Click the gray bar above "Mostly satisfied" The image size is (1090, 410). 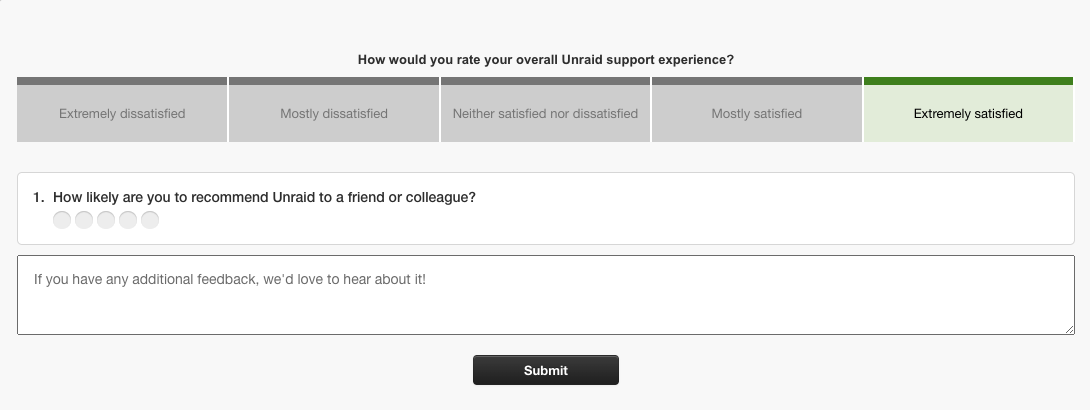point(757,81)
